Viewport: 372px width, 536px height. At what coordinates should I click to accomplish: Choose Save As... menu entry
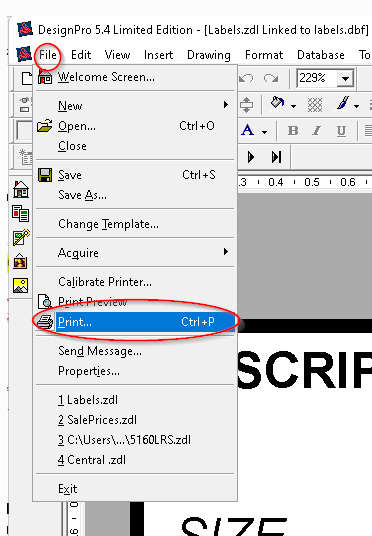[135, 195]
